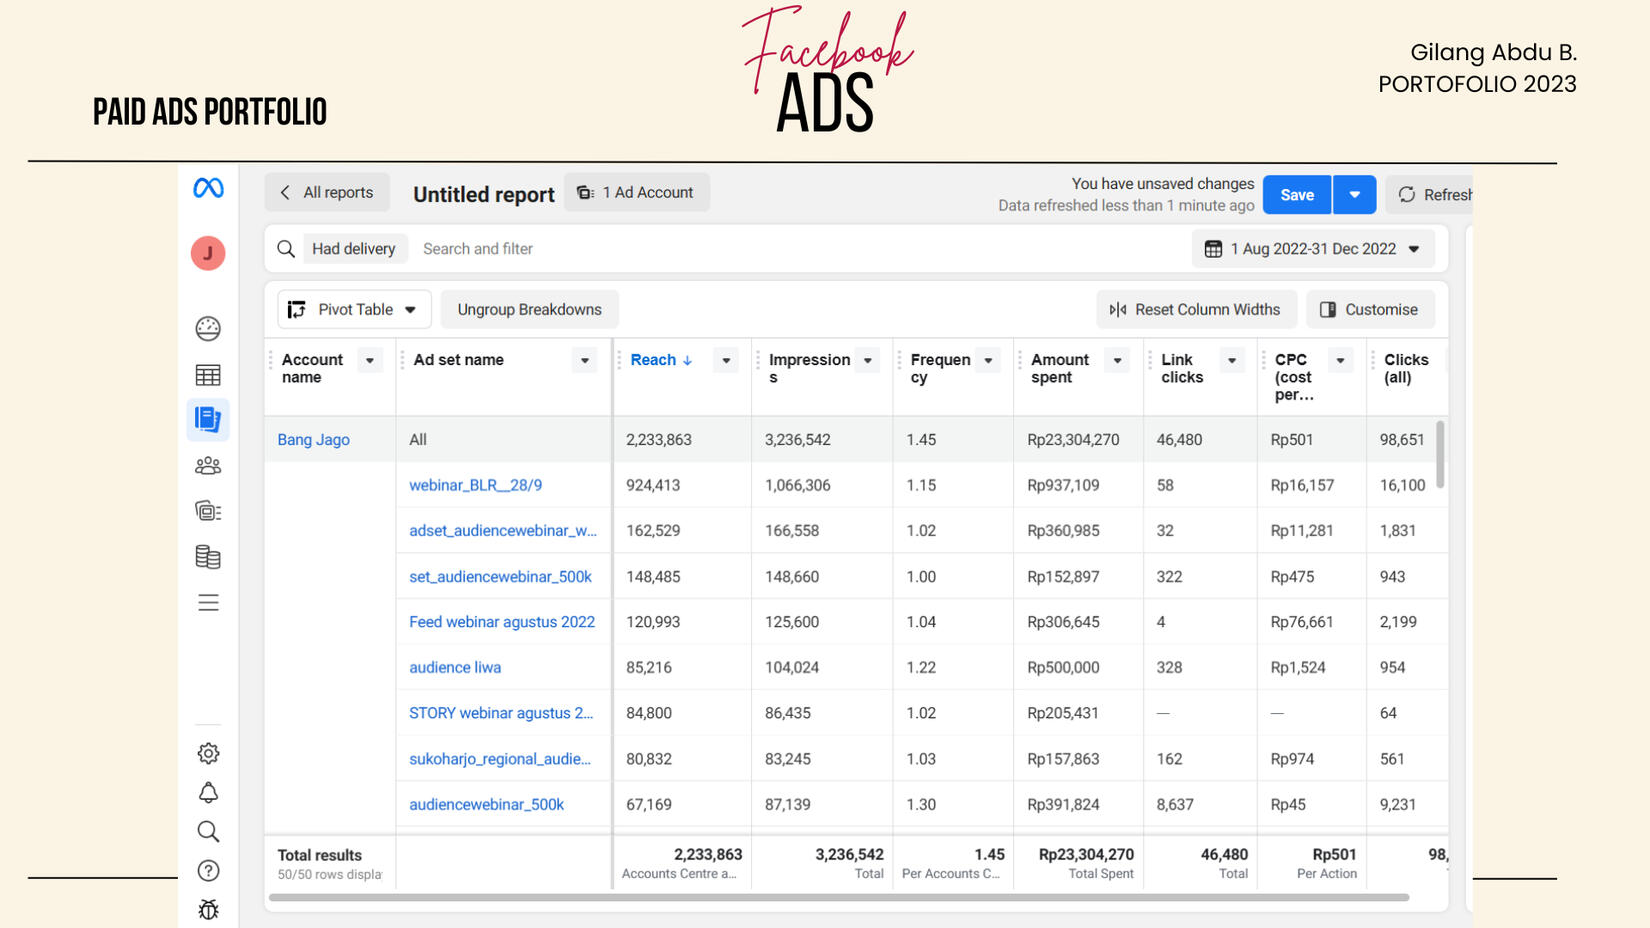The image size is (1650, 928).
Task: Open the Ads Manager table grid icon
Action: coord(208,375)
